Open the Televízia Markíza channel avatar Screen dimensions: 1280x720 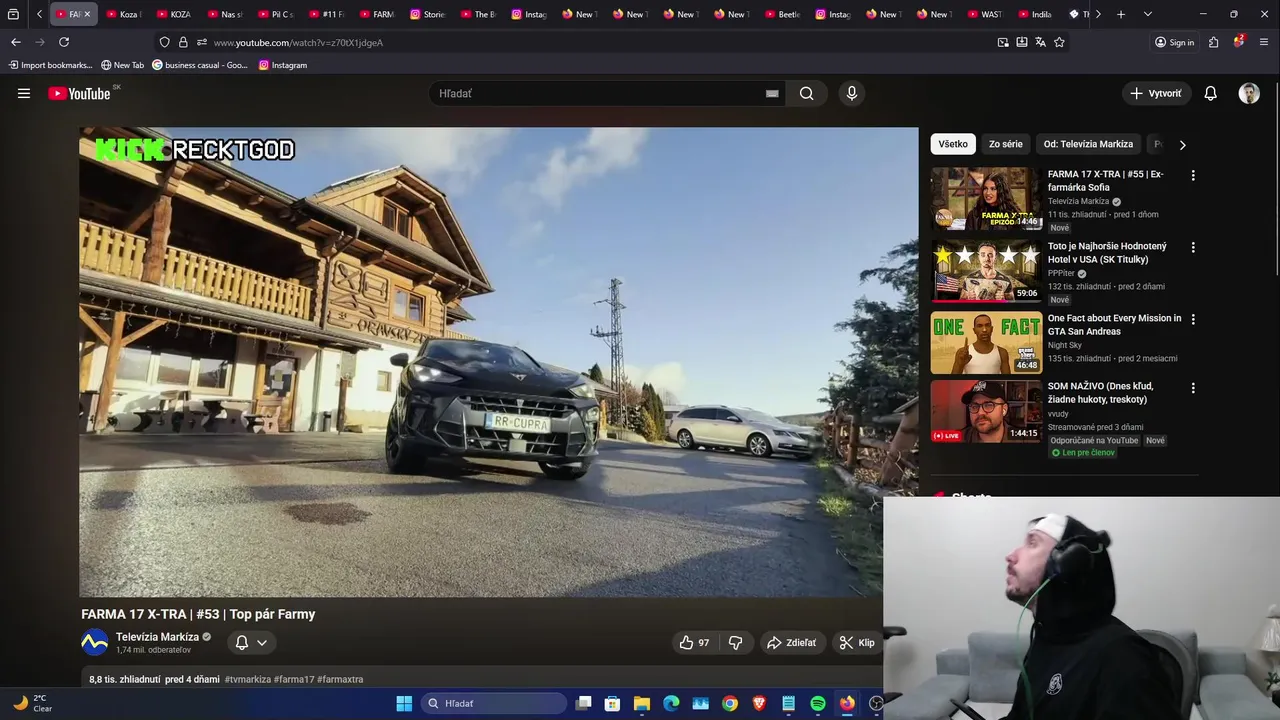click(95, 643)
